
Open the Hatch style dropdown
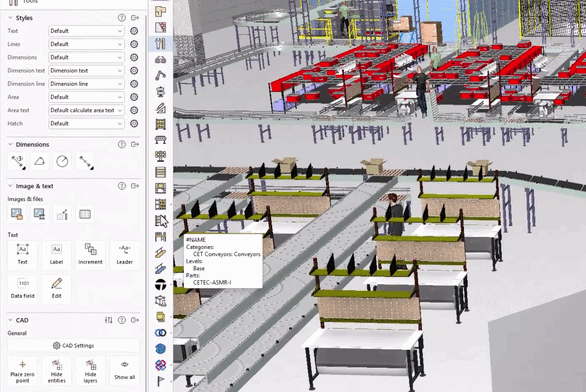pos(86,123)
